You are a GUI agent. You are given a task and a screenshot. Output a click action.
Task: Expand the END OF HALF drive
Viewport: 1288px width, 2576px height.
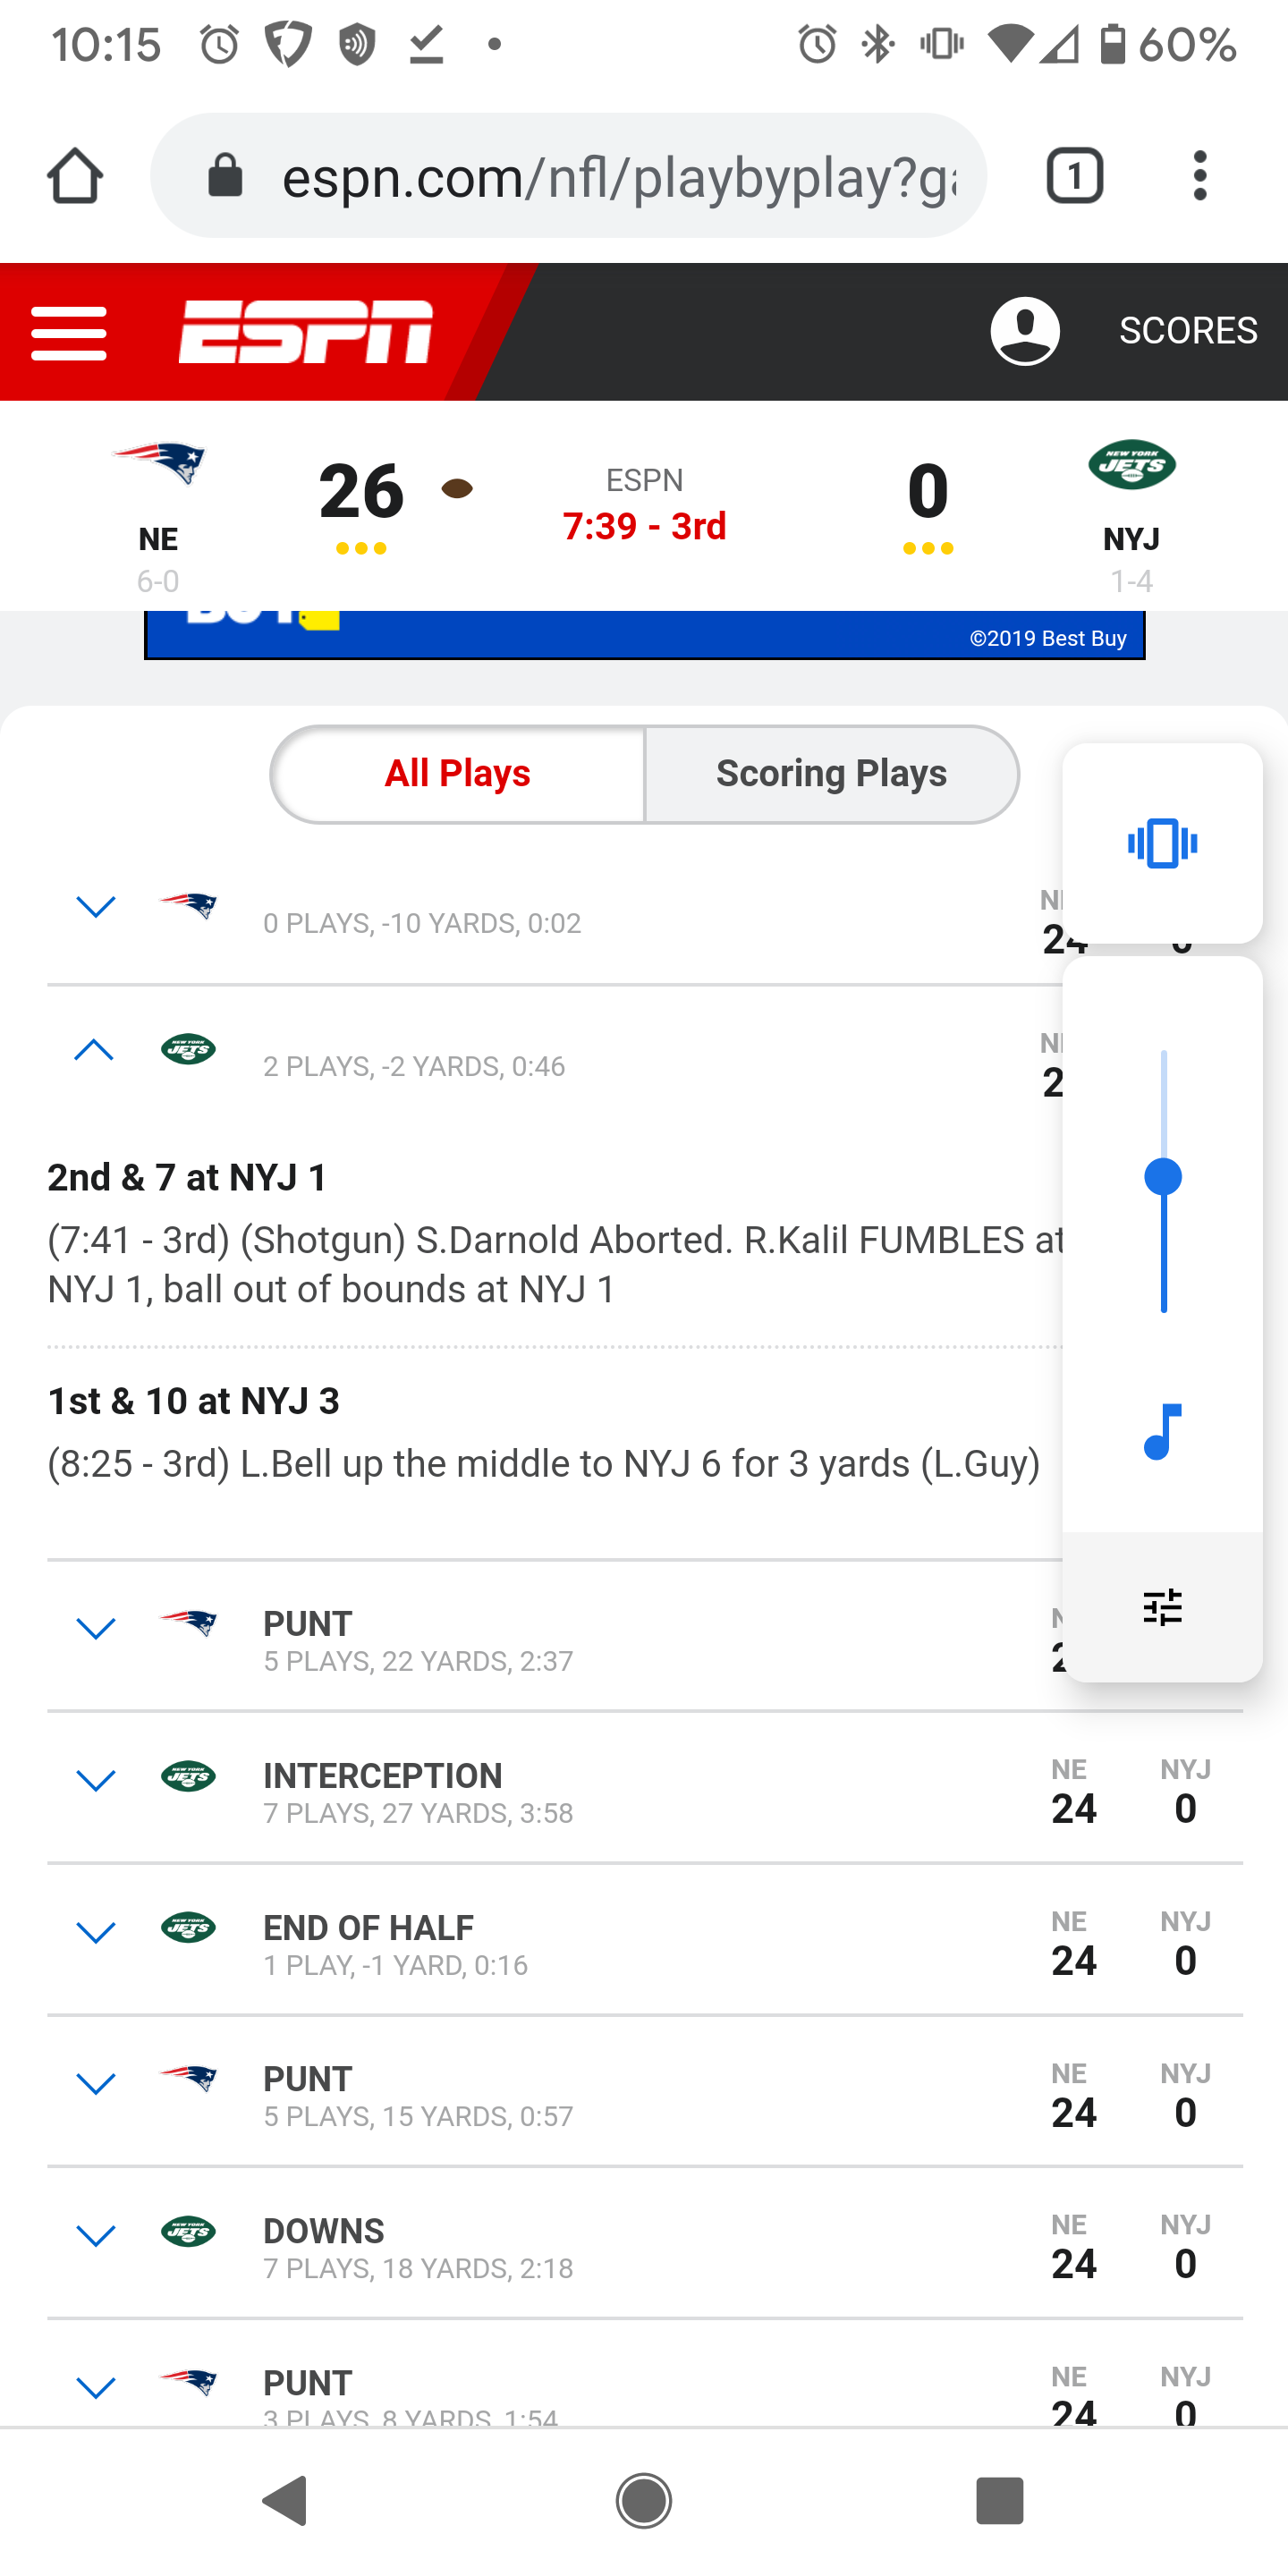[95, 1933]
